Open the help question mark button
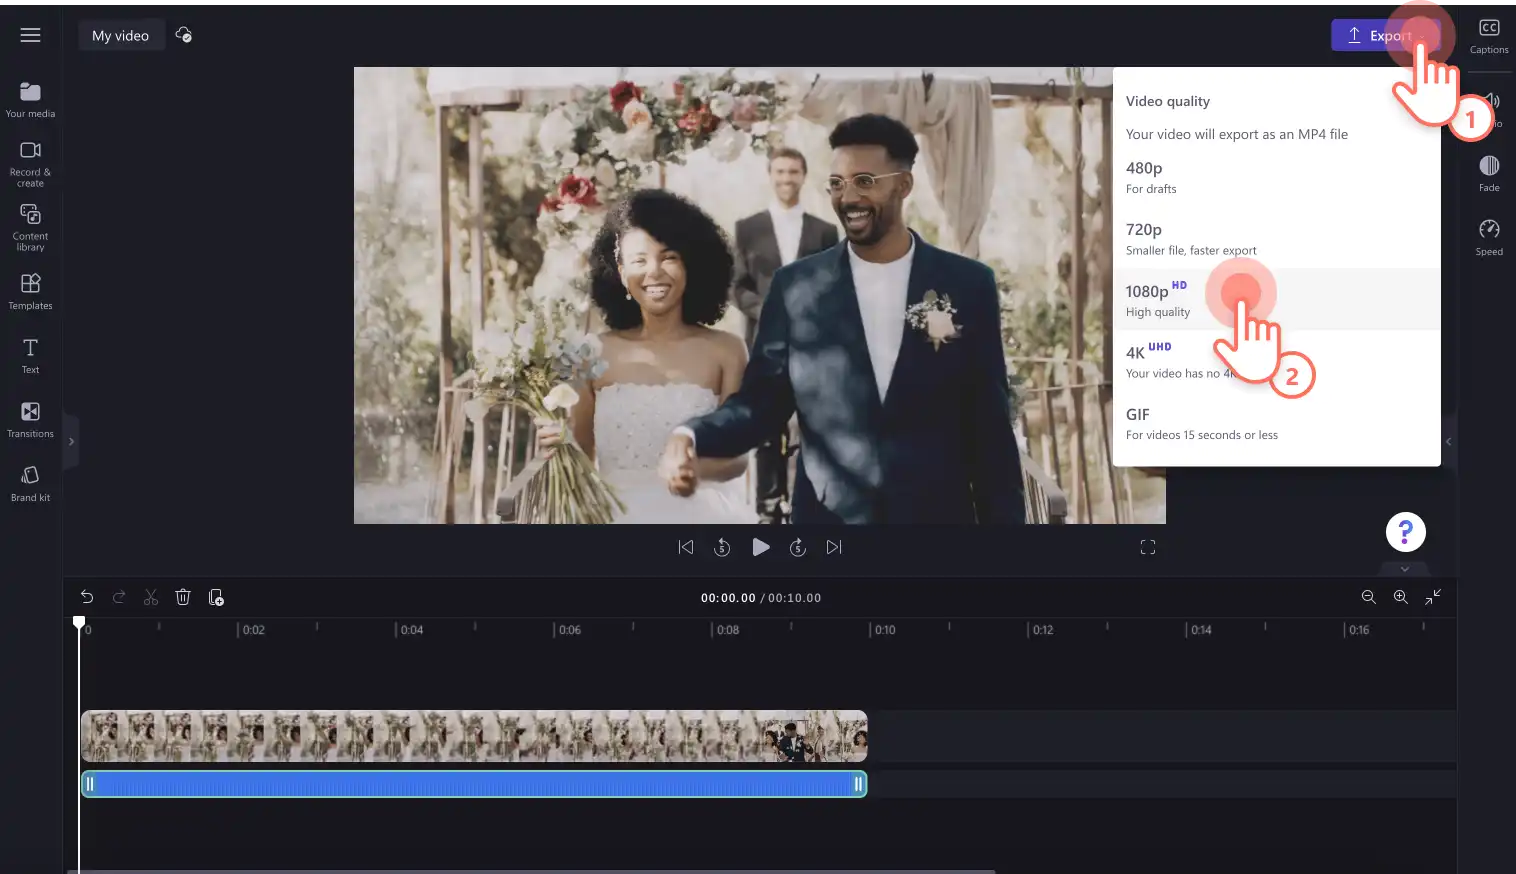This screenshot has width=1516, height=874. pyautogui.click(x=1405, y=532)
